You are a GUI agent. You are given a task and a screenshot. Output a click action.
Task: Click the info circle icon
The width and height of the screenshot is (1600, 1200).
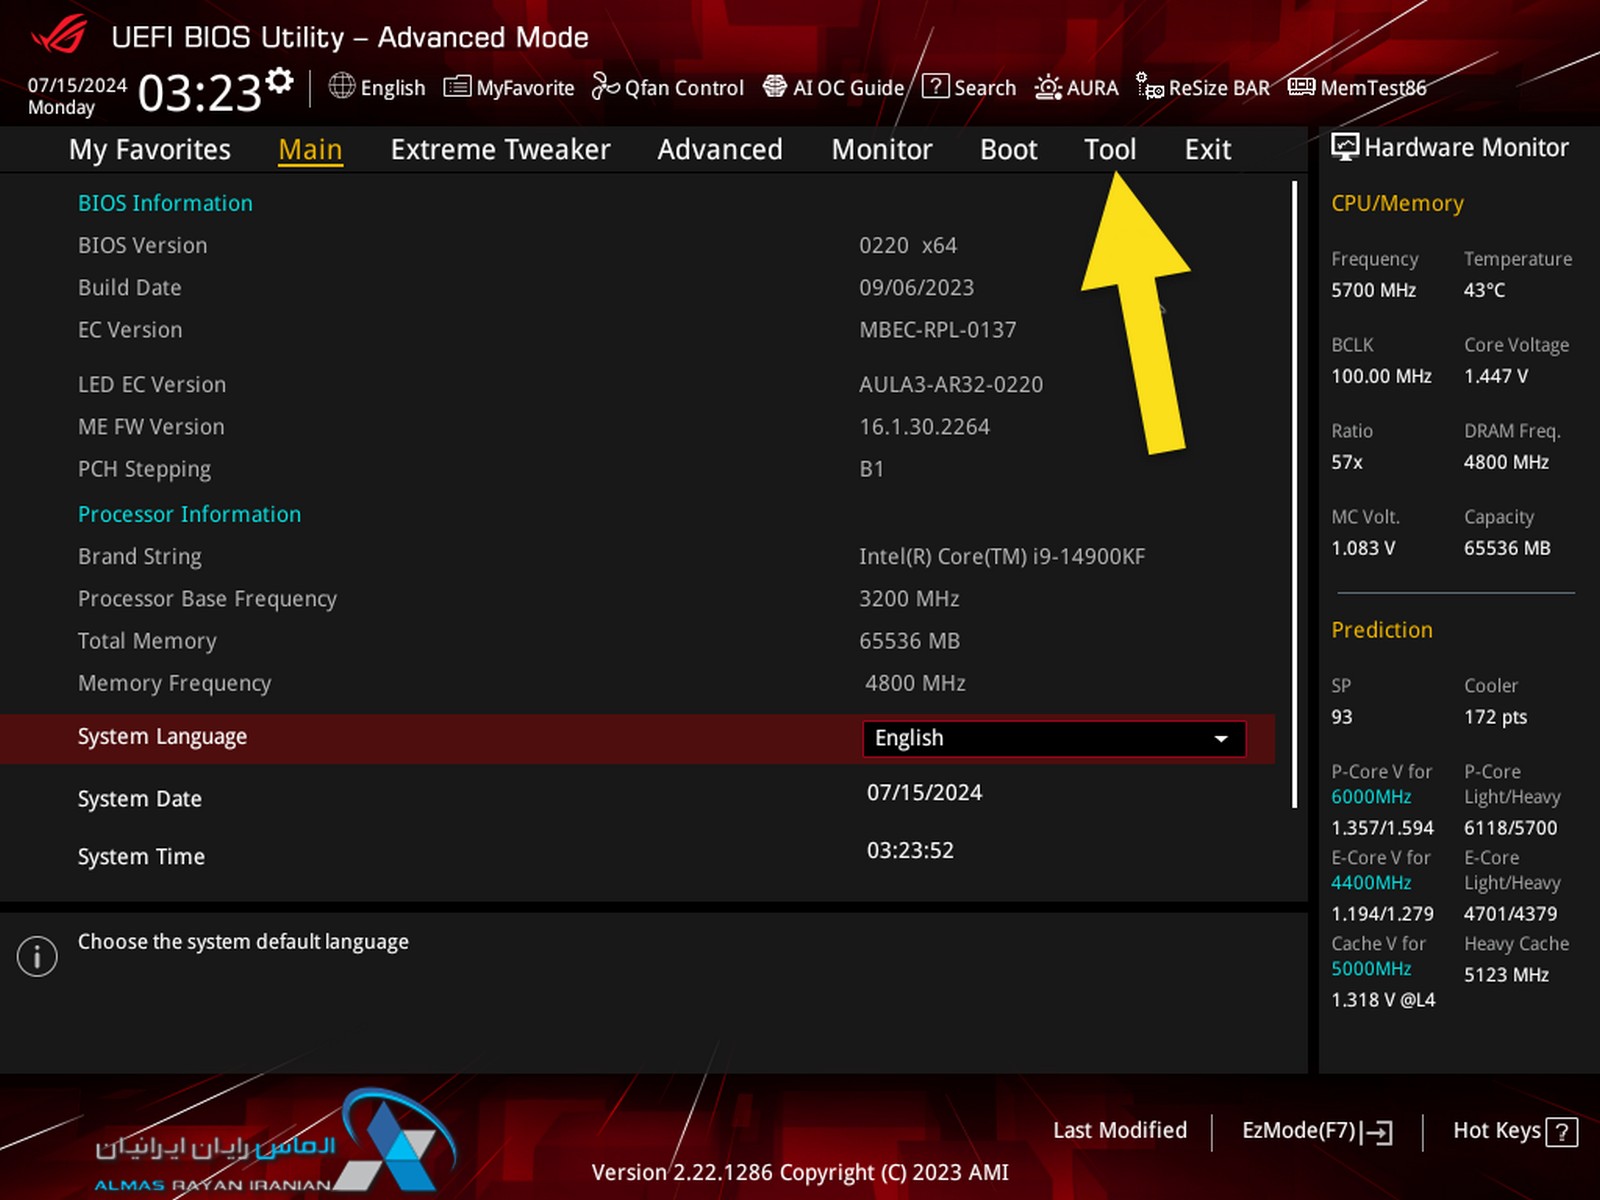click(37, 957)
